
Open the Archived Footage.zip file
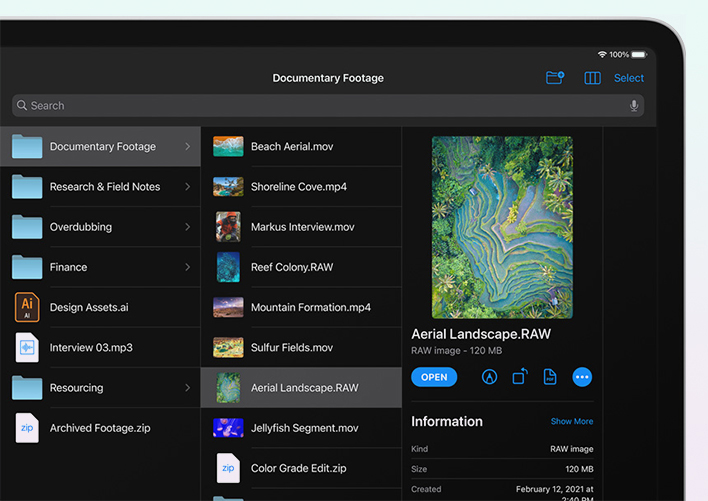(100, 428)
